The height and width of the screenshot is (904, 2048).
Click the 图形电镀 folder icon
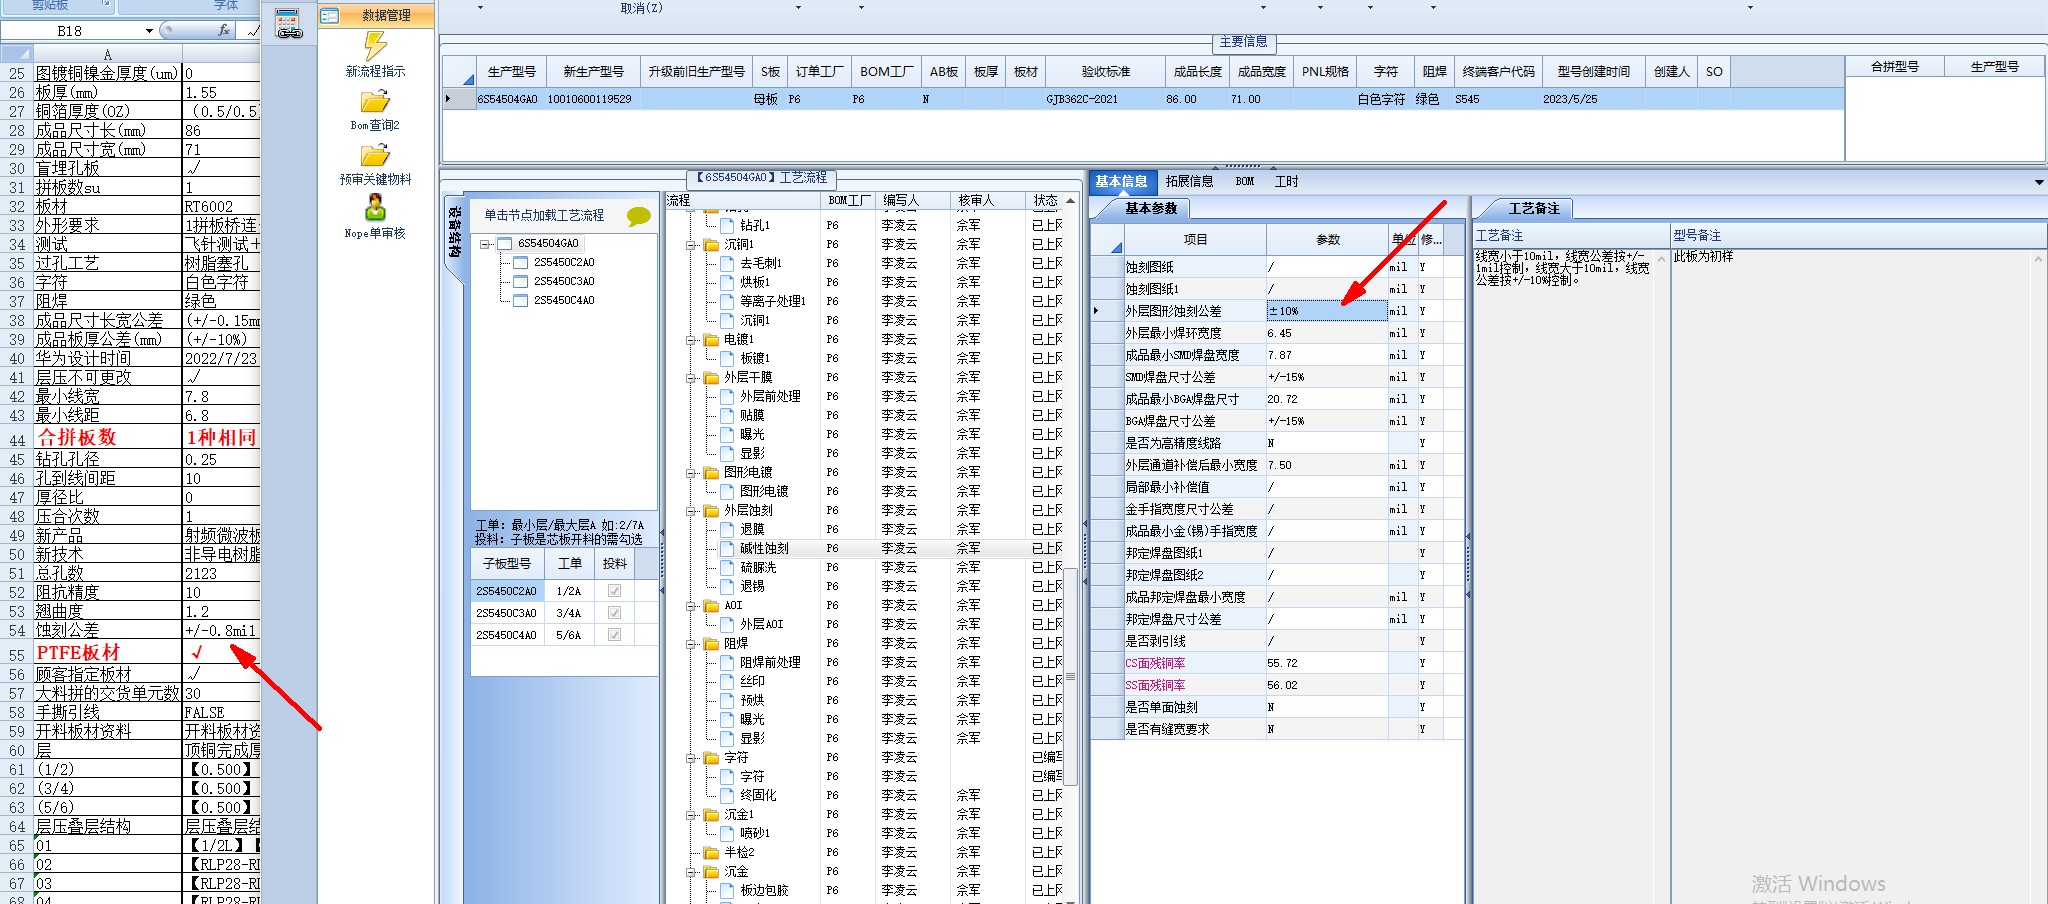point(711,473)
